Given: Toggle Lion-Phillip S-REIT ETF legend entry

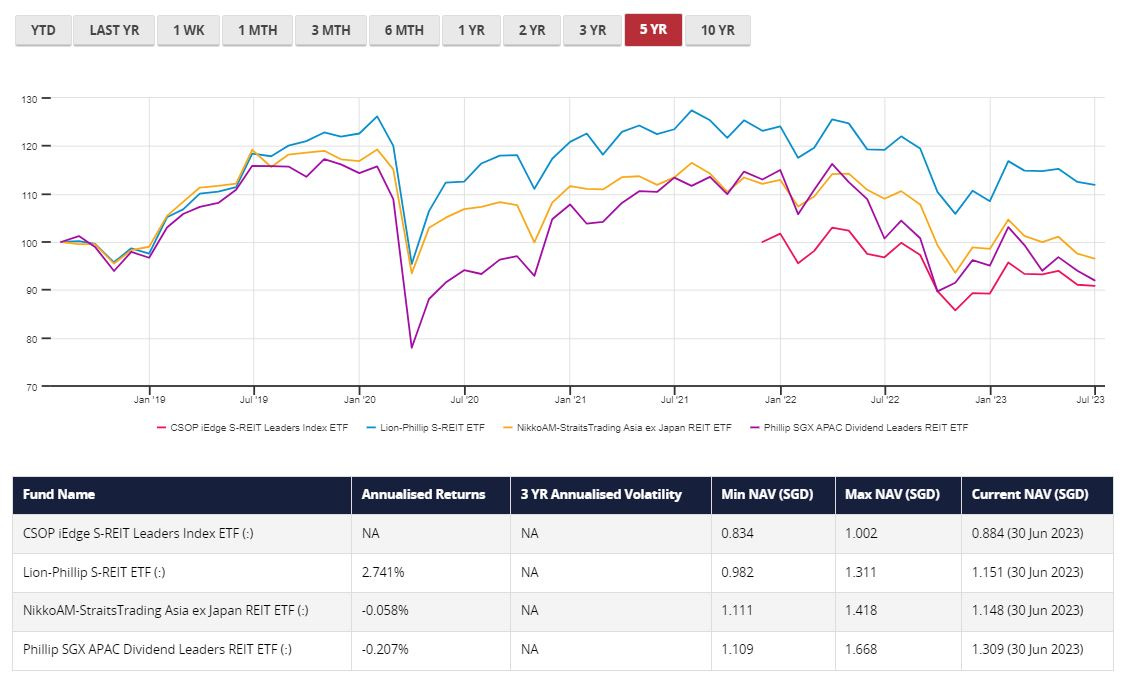Looking at the screenshot, I should [425, 428].
